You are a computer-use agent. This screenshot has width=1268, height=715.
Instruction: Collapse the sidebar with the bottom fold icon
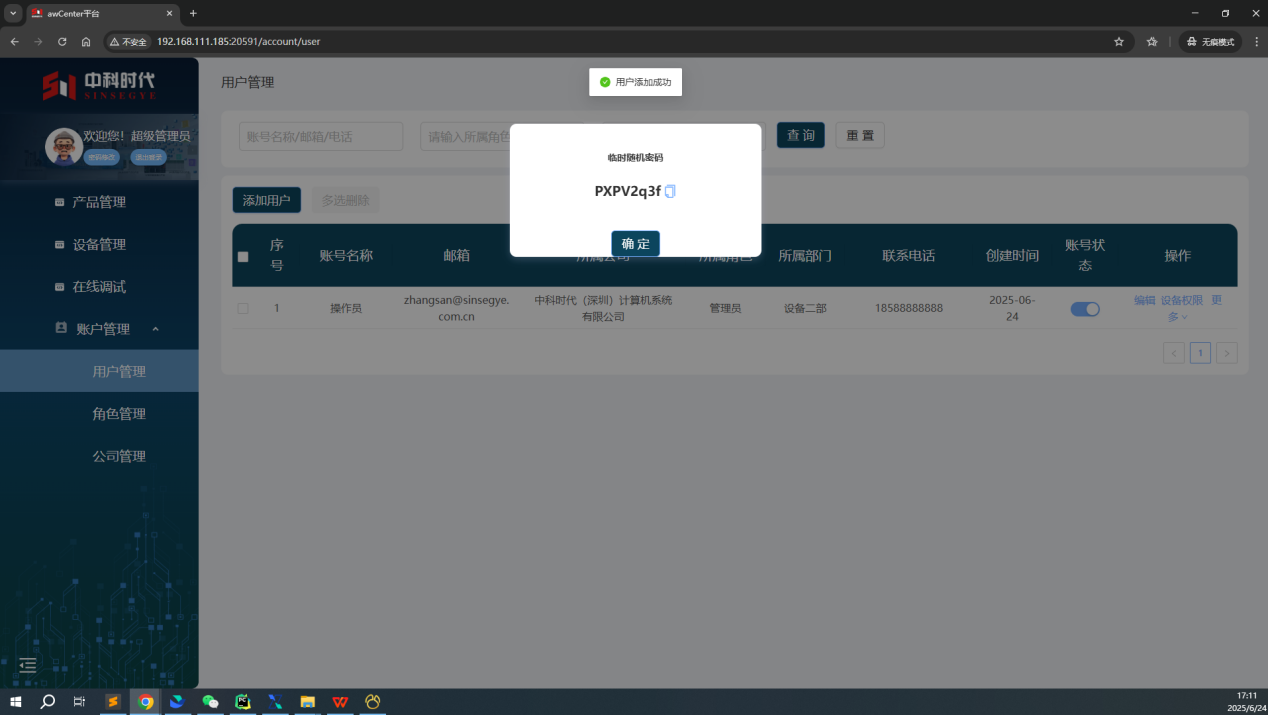coord(28,665)
